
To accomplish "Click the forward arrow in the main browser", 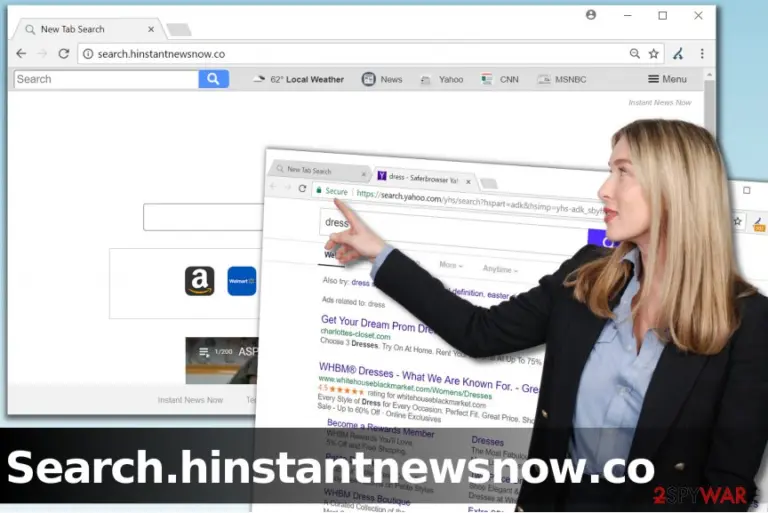I will coord(42,53).
